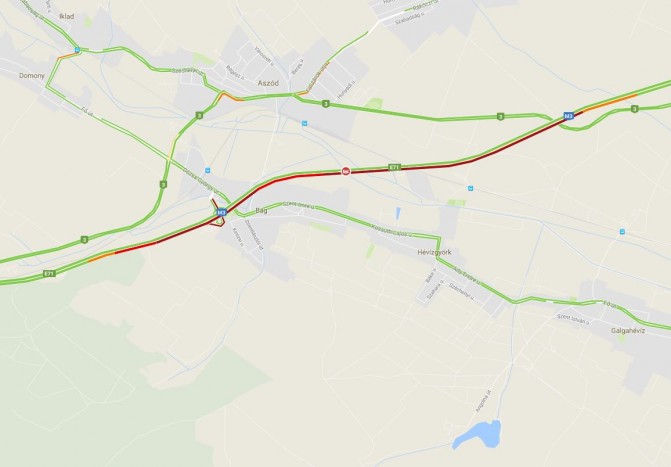This screenshot has height=467, width=671.
Task: Select the Bag town label
Action: click(x=261, y=210)
